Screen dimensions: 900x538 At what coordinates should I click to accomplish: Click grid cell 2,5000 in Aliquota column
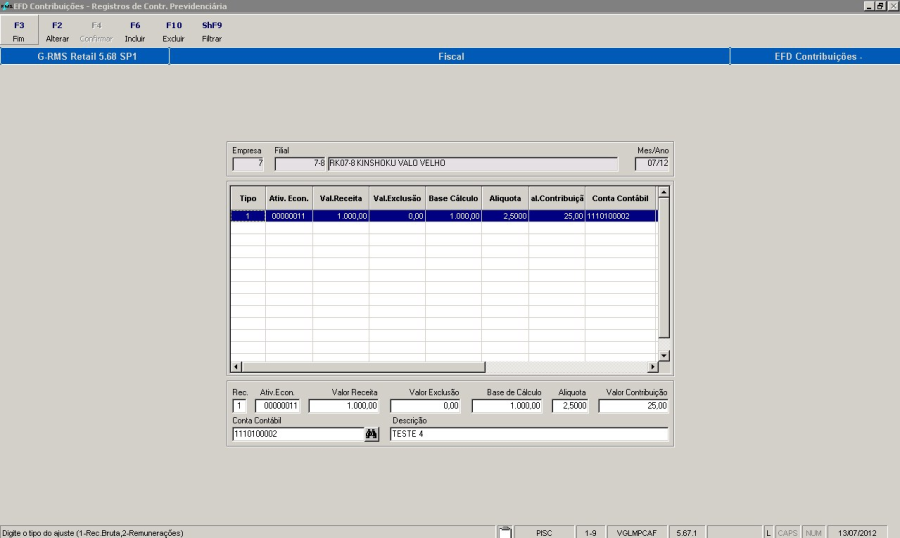(505, 216)
